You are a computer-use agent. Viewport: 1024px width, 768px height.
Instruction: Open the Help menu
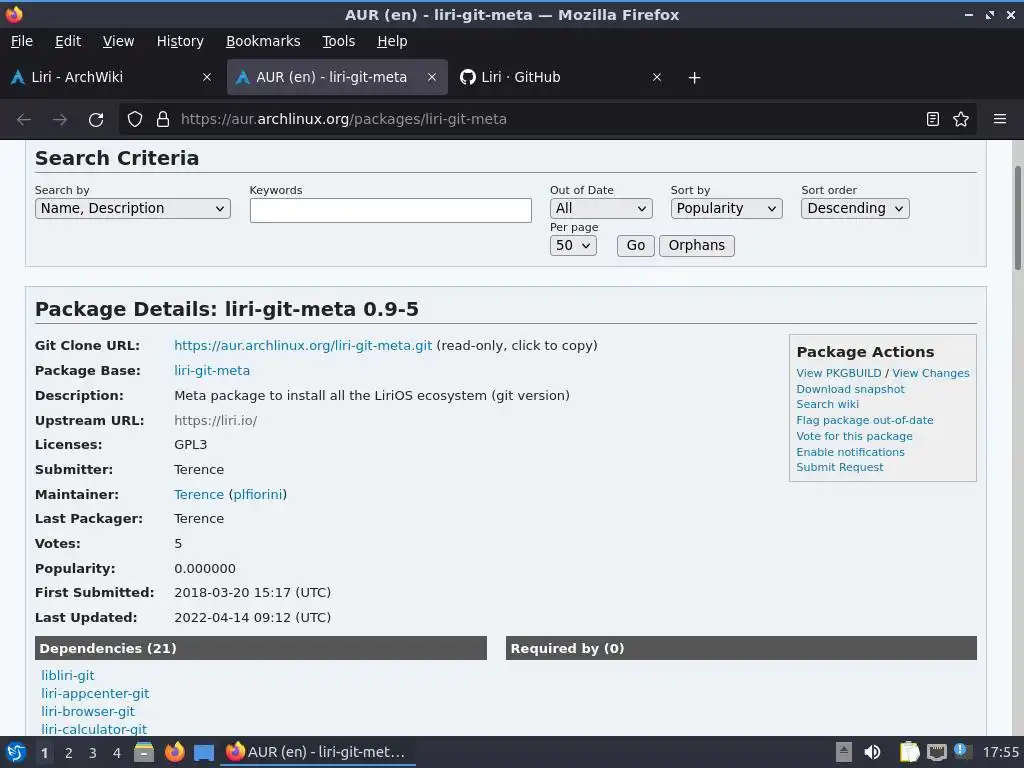click(392, 41)
